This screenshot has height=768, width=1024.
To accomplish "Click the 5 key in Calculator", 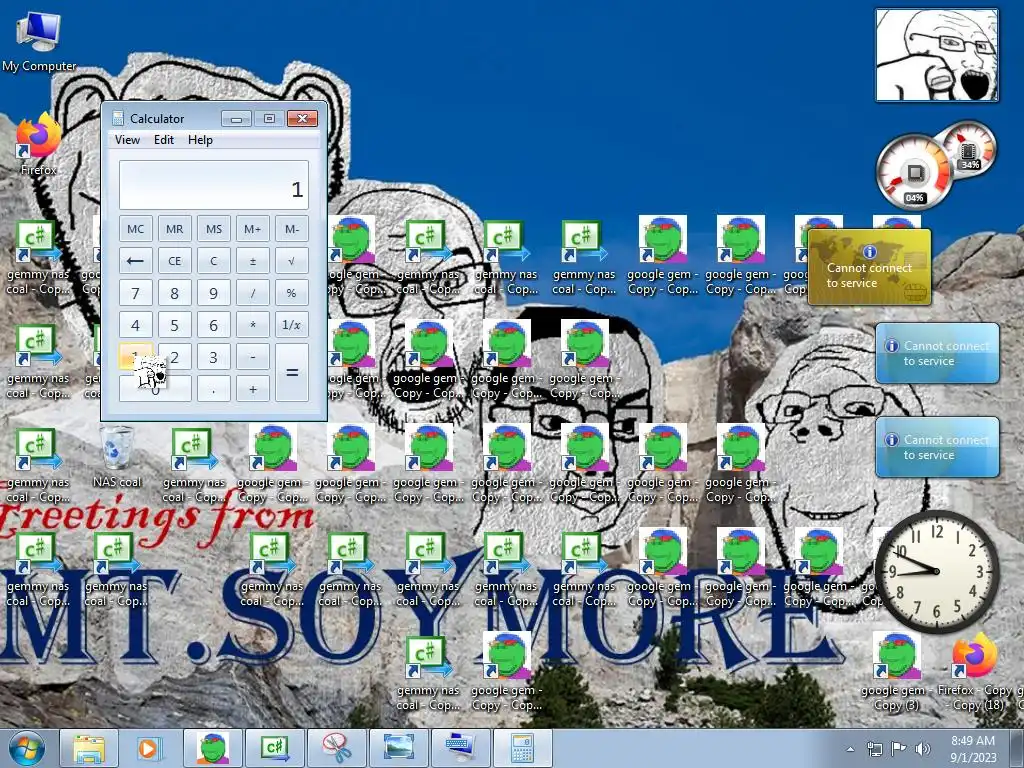I will (x=174, y=325).
